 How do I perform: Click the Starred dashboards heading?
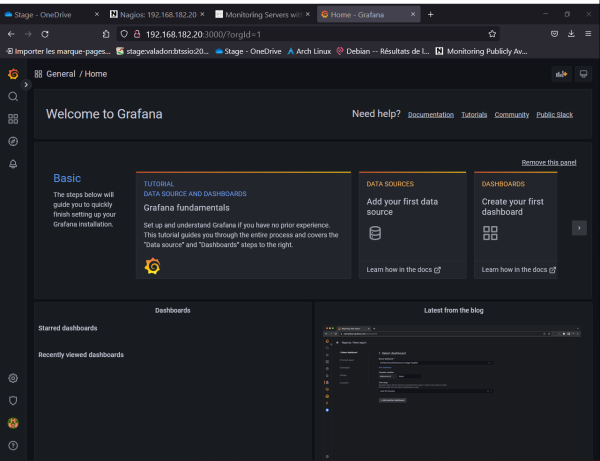[x=68, y=328]
